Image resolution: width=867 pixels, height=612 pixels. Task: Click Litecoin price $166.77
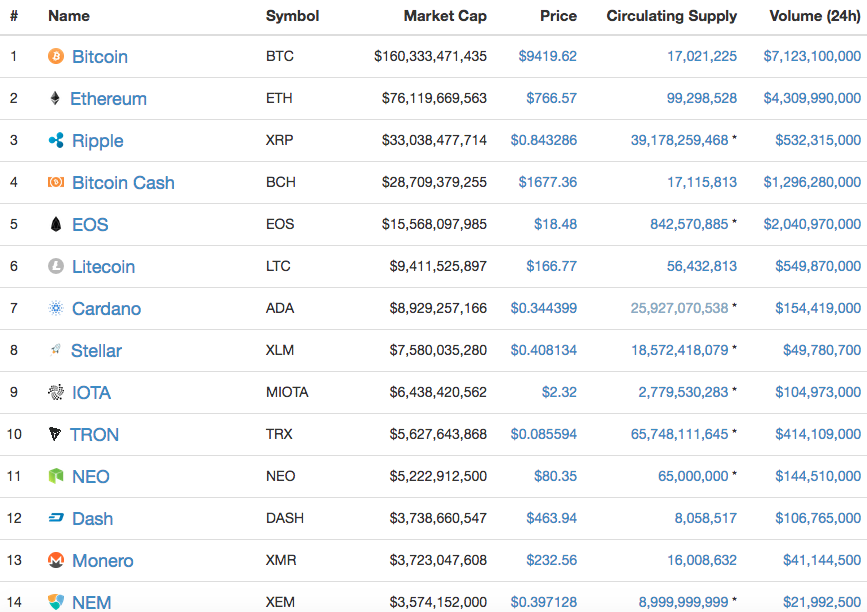(551, 266)
